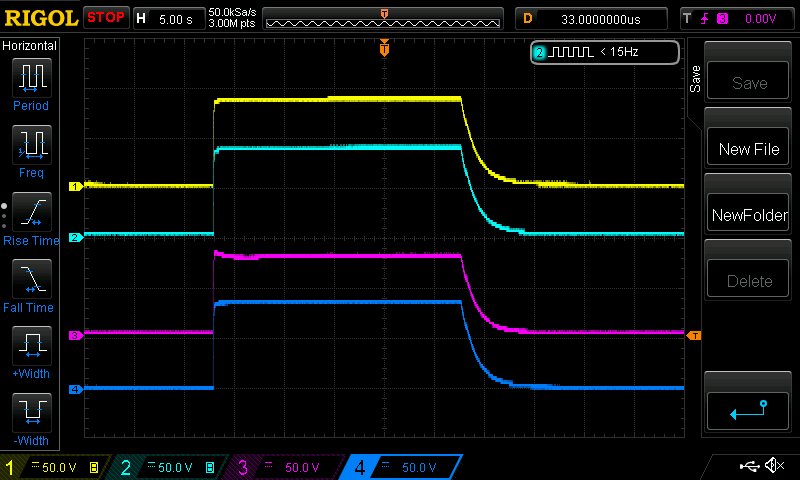
Task: Select the Fall Time measurement icon
Action: click(32, 279)
